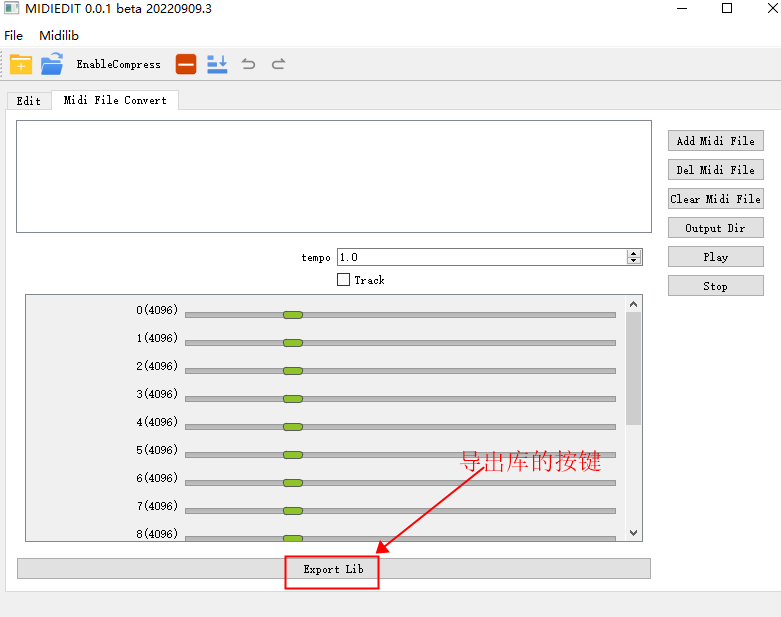This screenshot has width=781, height=617.
Task: Click the redo arrow icon
Action: (x=279, y=64)
